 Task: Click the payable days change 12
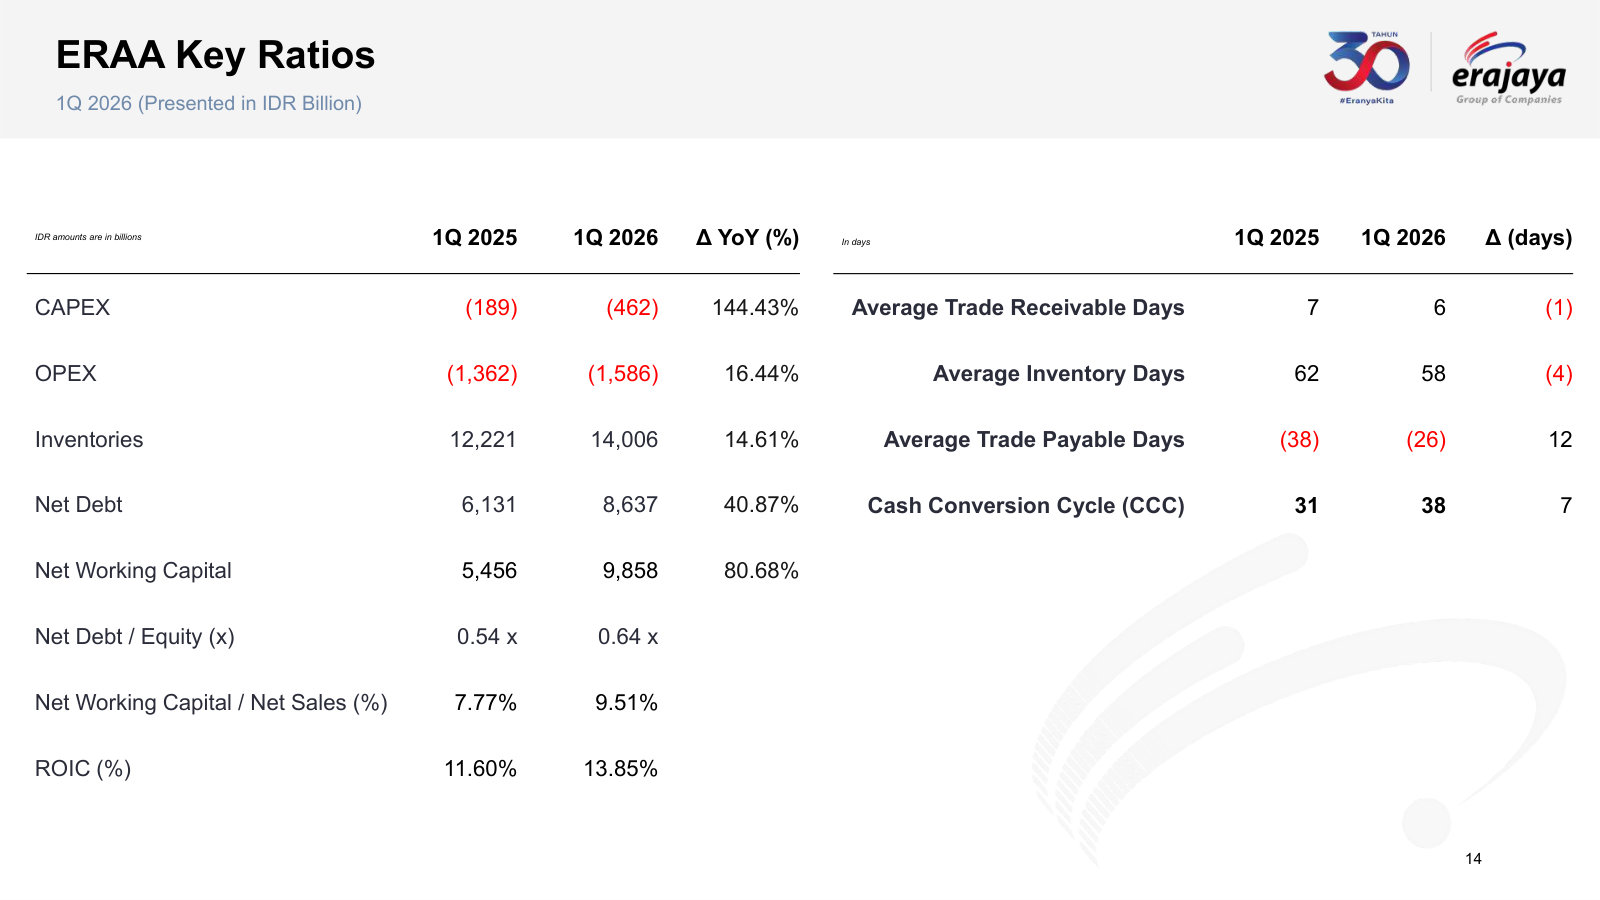(x=1560, y=440)
